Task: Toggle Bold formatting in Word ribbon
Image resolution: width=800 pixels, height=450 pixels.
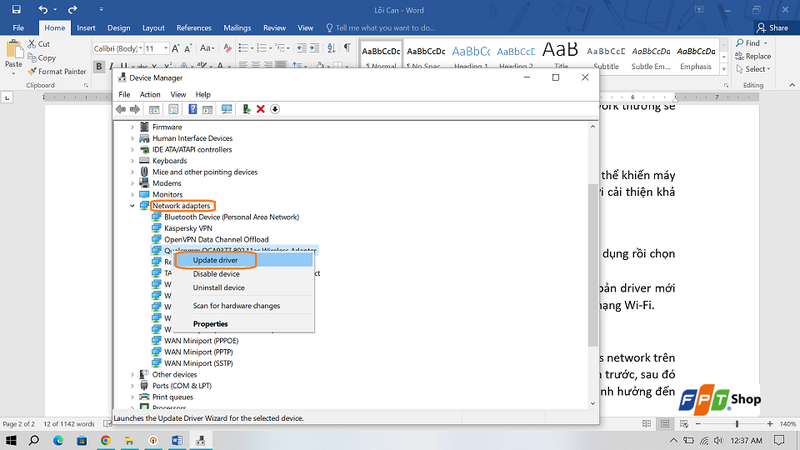Action: (99, 66)
